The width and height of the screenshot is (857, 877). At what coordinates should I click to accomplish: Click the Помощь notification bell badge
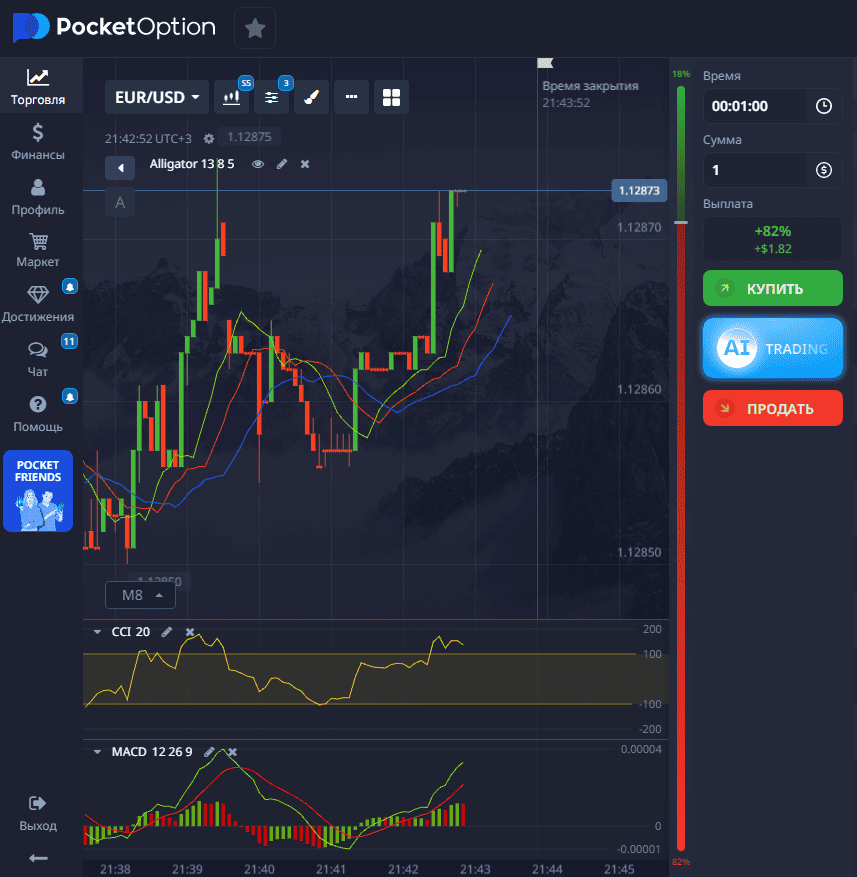click(x=70, y=397)
